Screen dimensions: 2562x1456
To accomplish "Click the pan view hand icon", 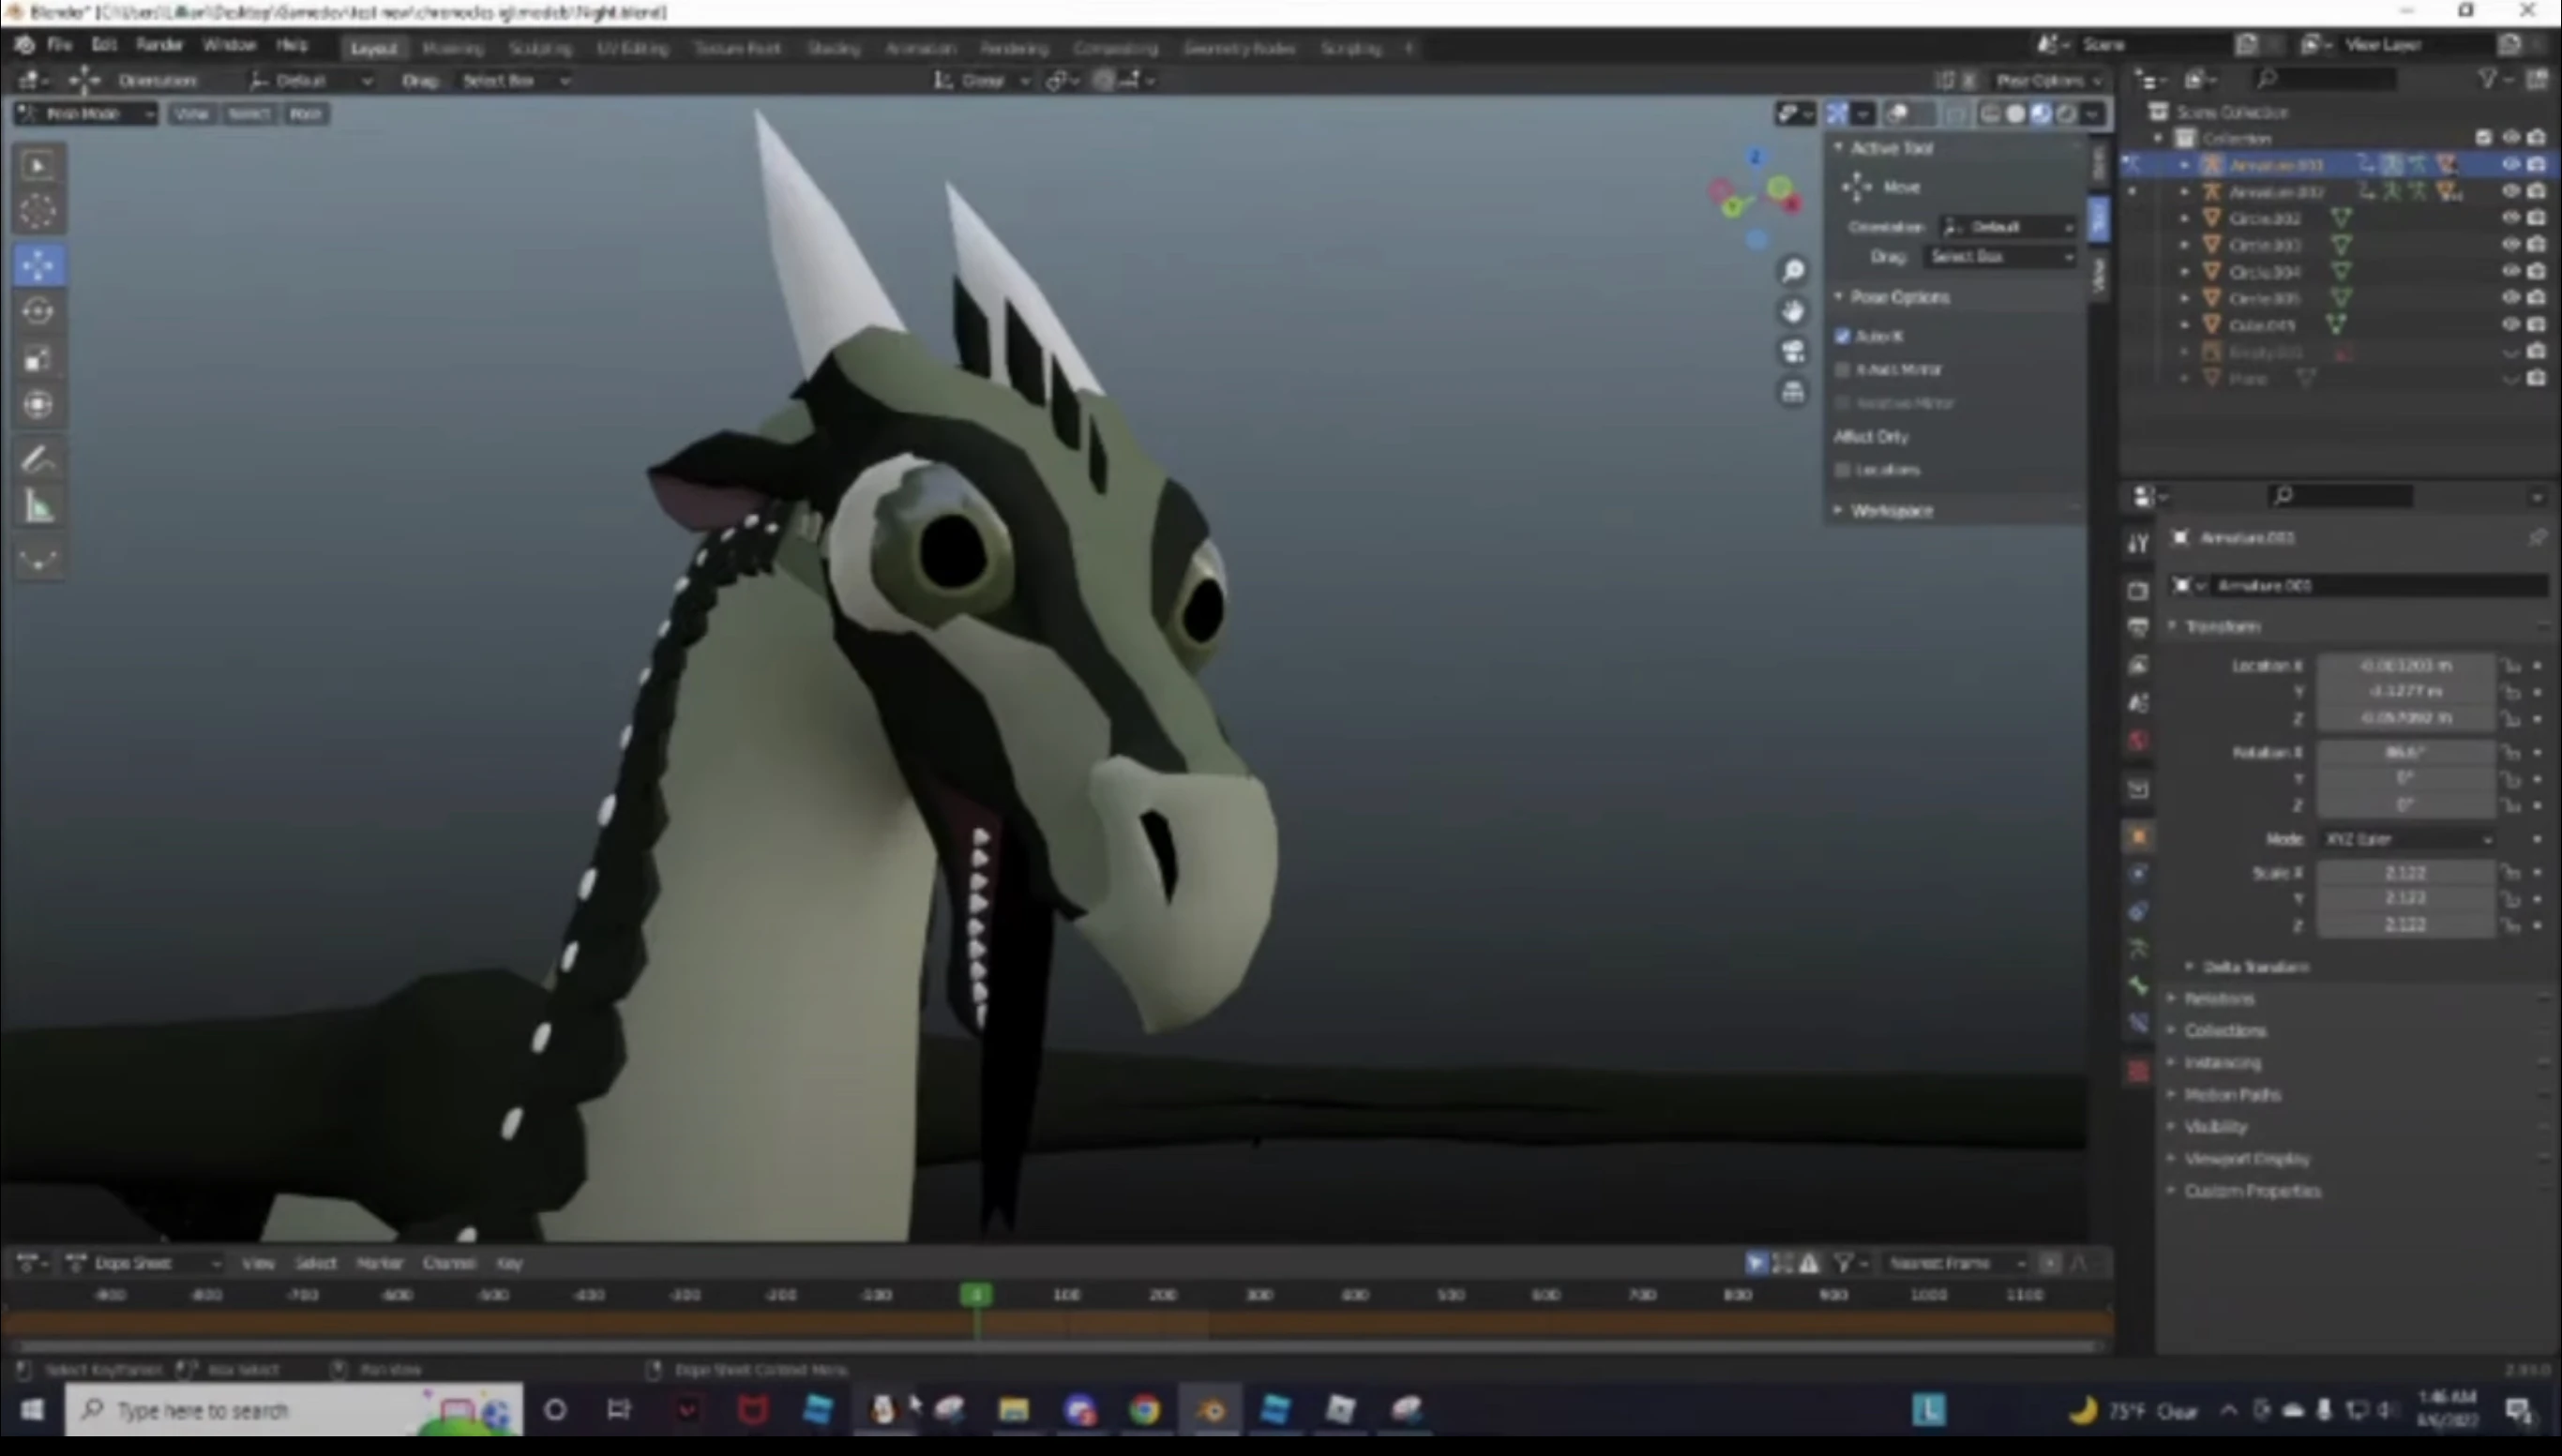I will 1793,311.
